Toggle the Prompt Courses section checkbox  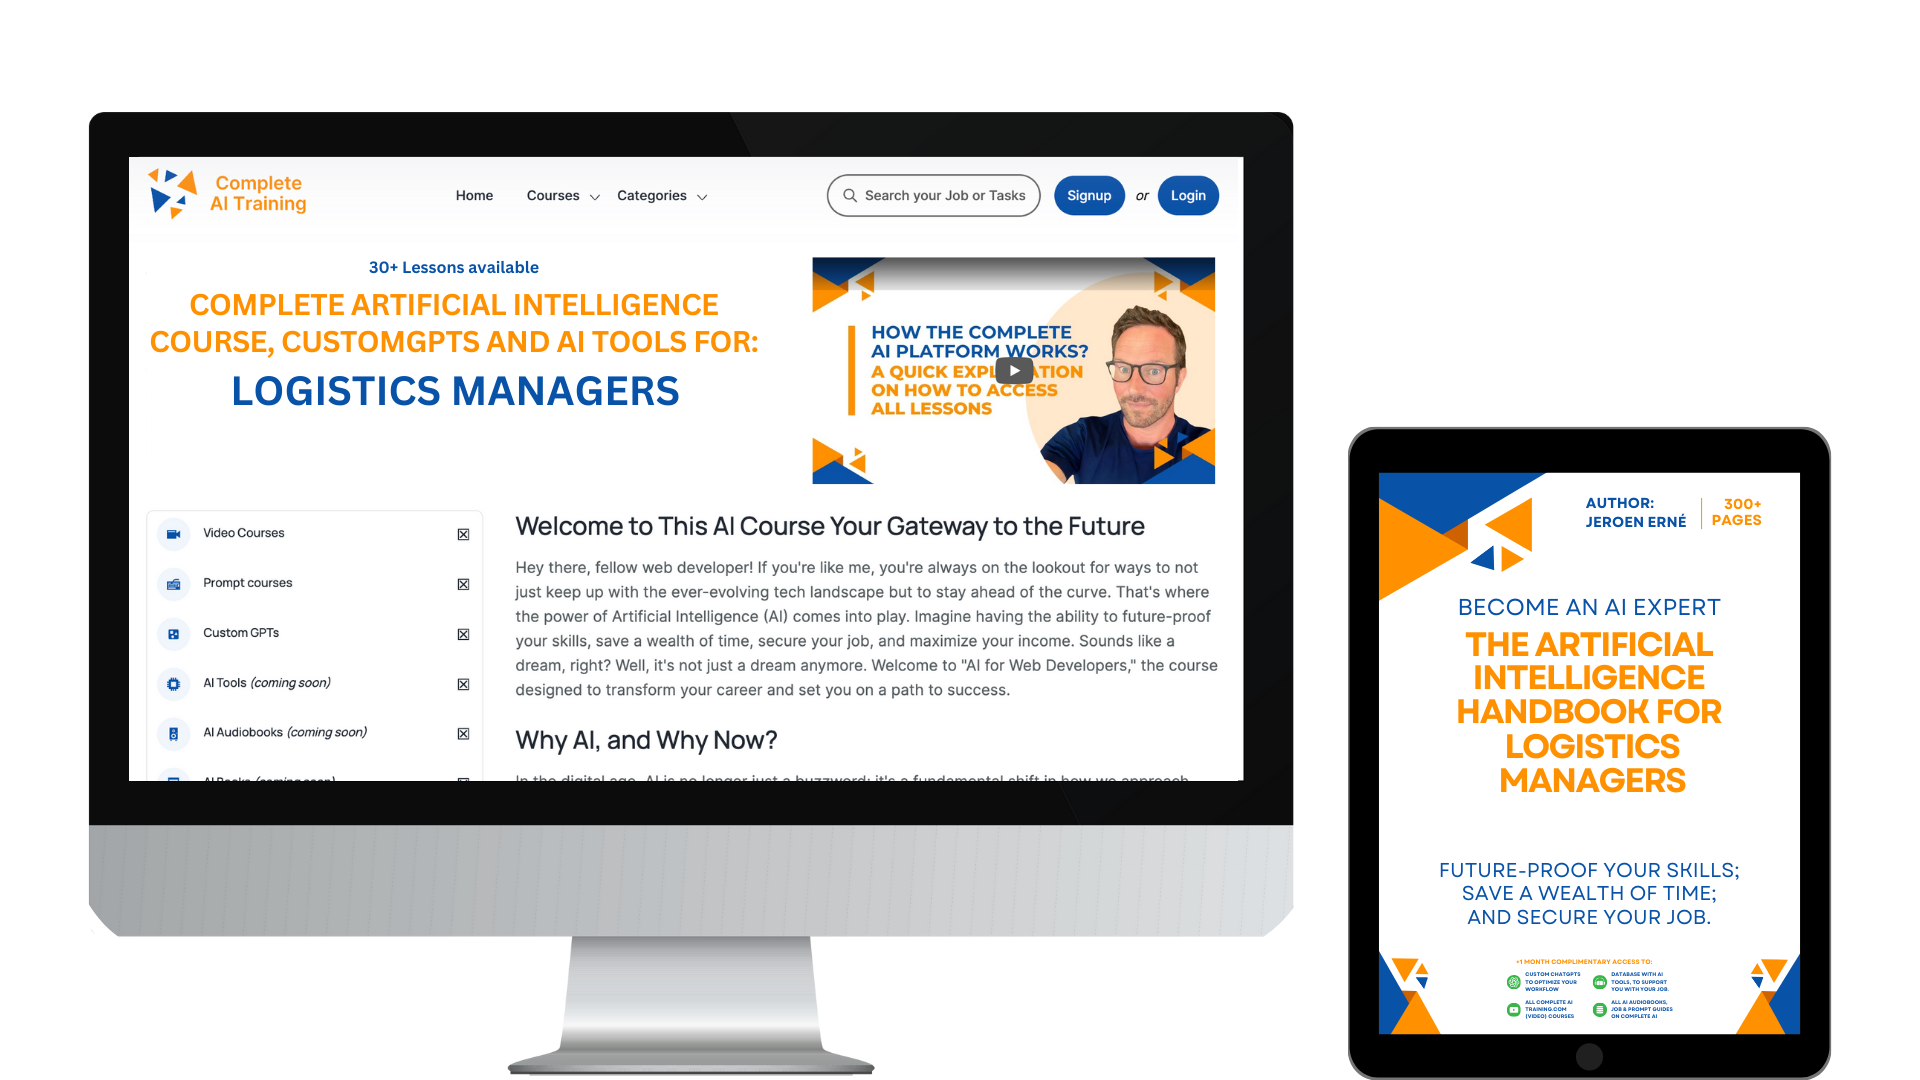[x=464, y=583]
